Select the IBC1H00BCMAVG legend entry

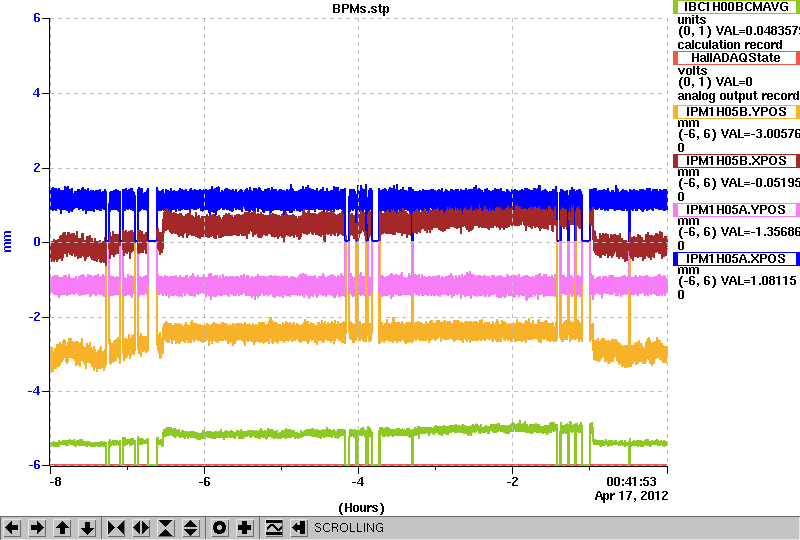[736, 7]
